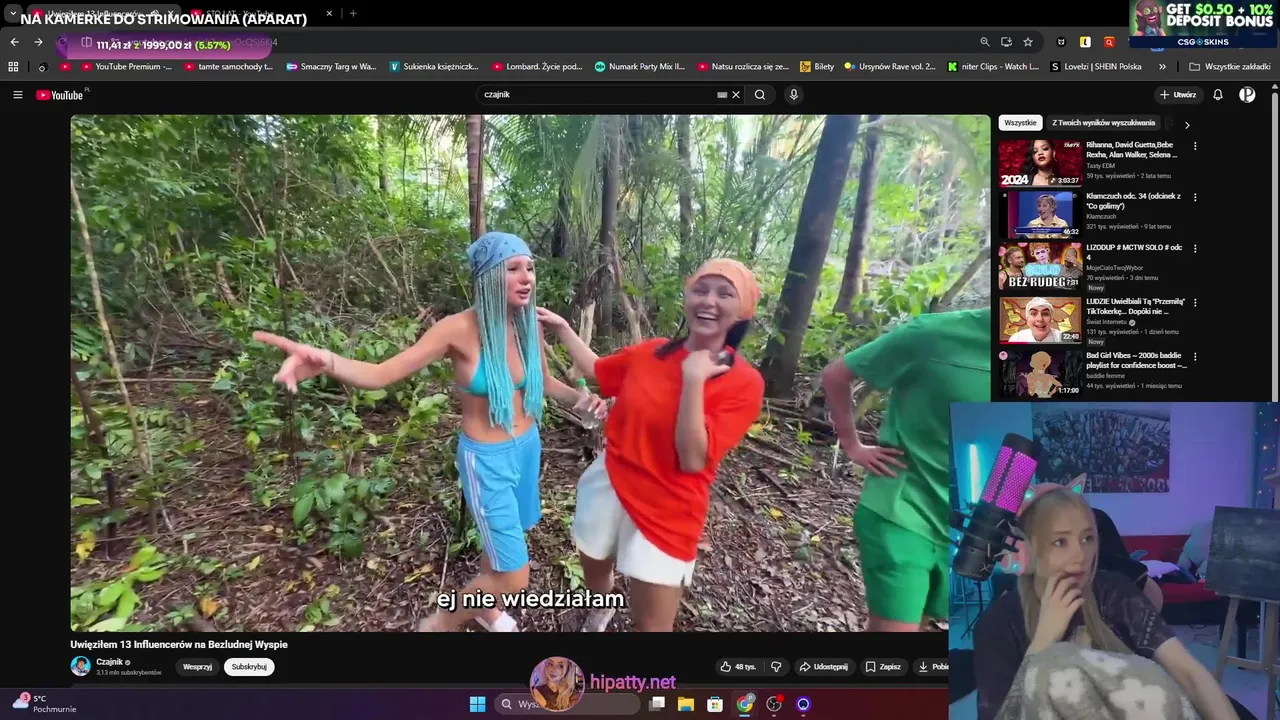Open Kłamczuch odc. 34 video thumbnail
Image resolution: width=1280 pixels, height=720 pixels.
1040,214
